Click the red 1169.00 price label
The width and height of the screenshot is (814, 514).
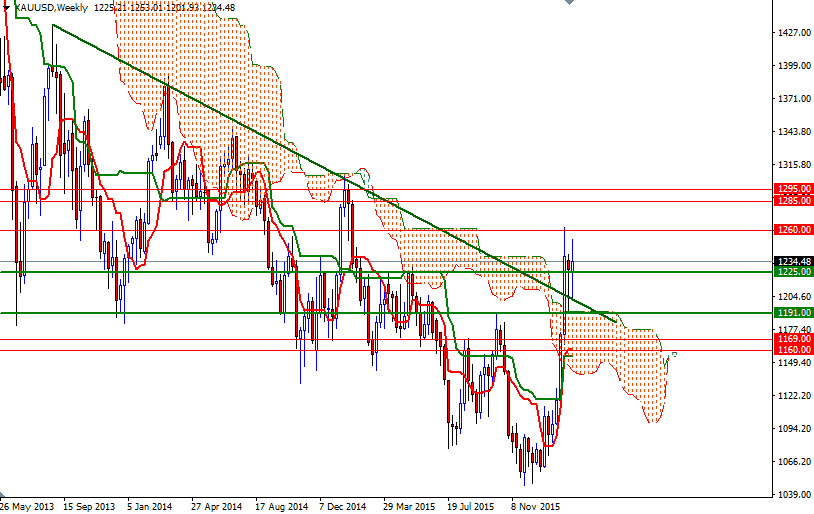point(793,339)
